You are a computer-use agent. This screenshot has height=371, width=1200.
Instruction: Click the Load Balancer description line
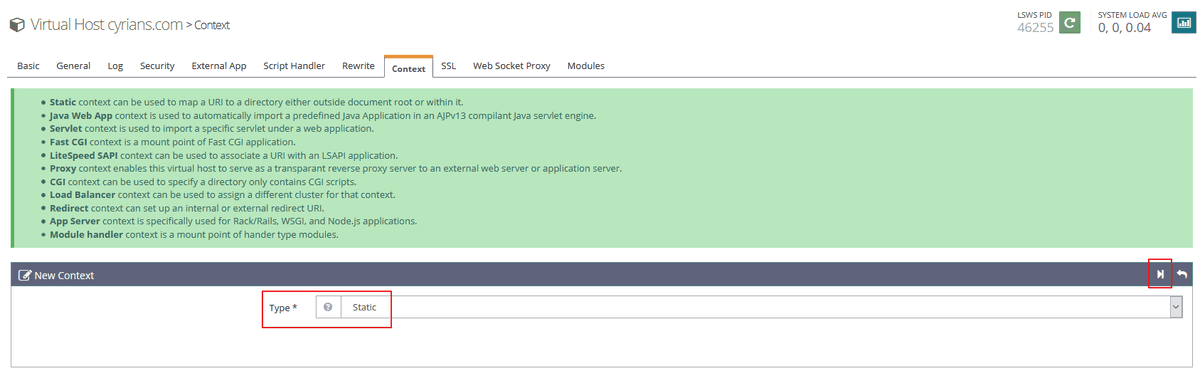pyautogui.click(x=222, y=195)
